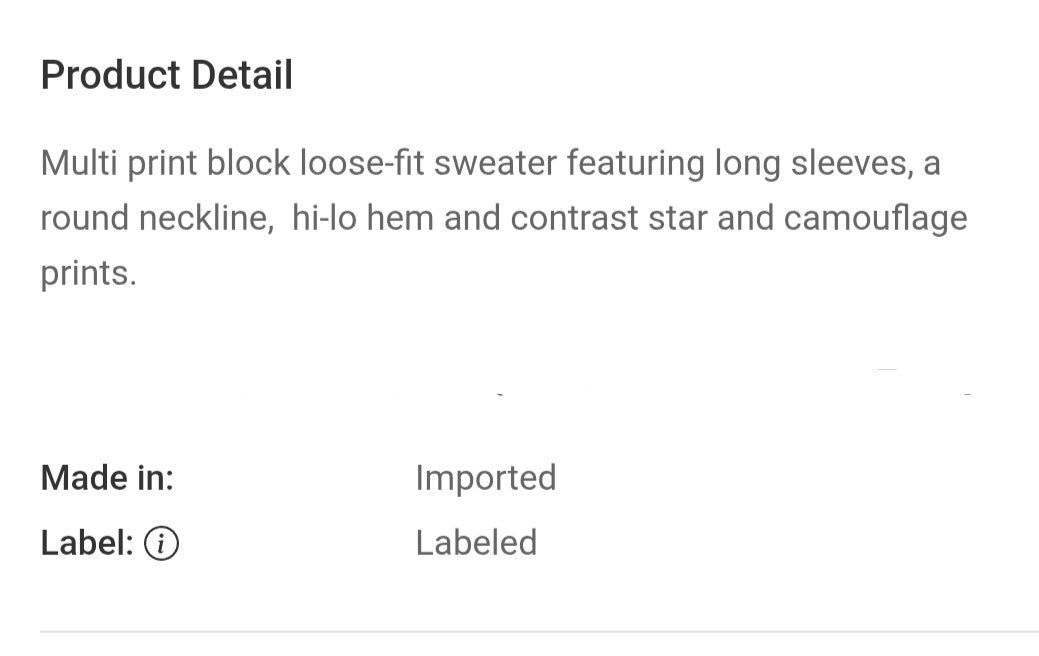Click the info icon beside Label
The height and width of the screenshot is (656, 1039).
(162, 544)
